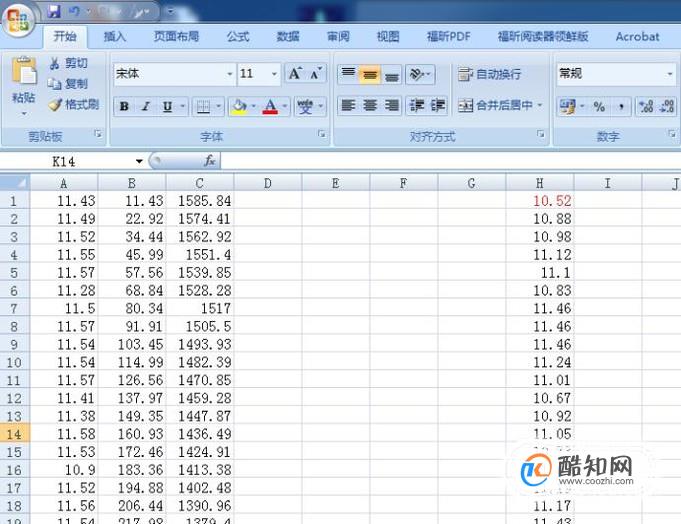Screen dimensions: 681x524
Task: Copy selection with 复制
Action: tap(68, 83)
